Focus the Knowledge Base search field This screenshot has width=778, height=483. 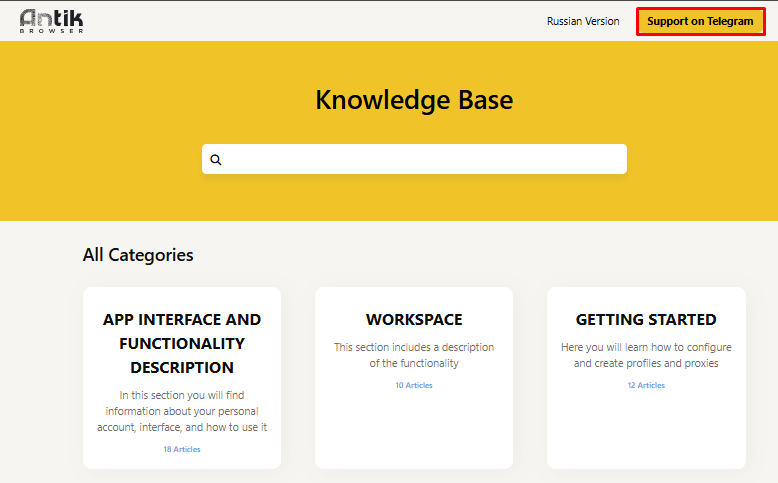[414, 159]
